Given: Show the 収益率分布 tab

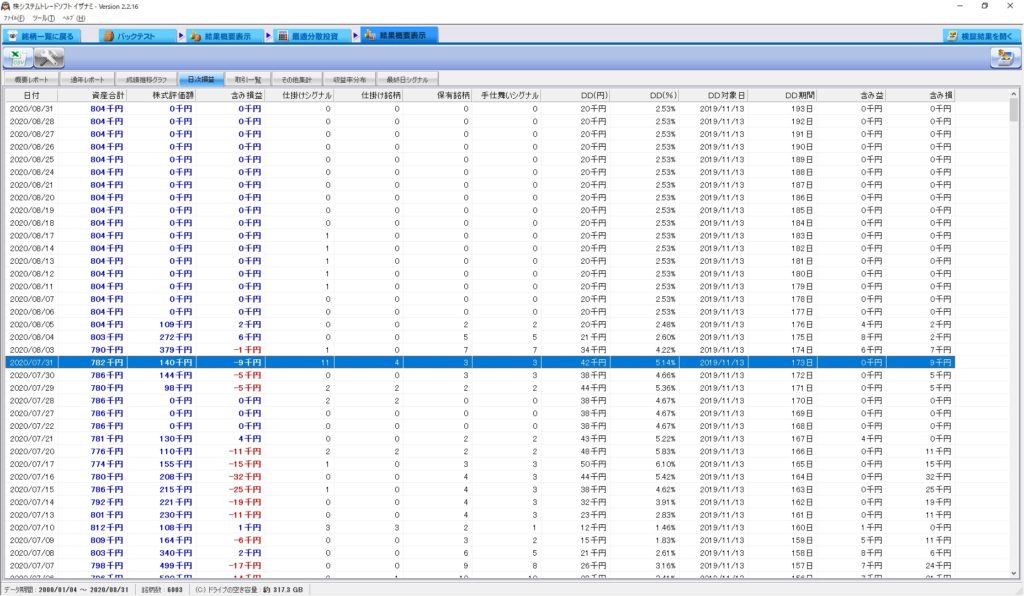Looking at the screenshot, I should [x=350, y=78].
